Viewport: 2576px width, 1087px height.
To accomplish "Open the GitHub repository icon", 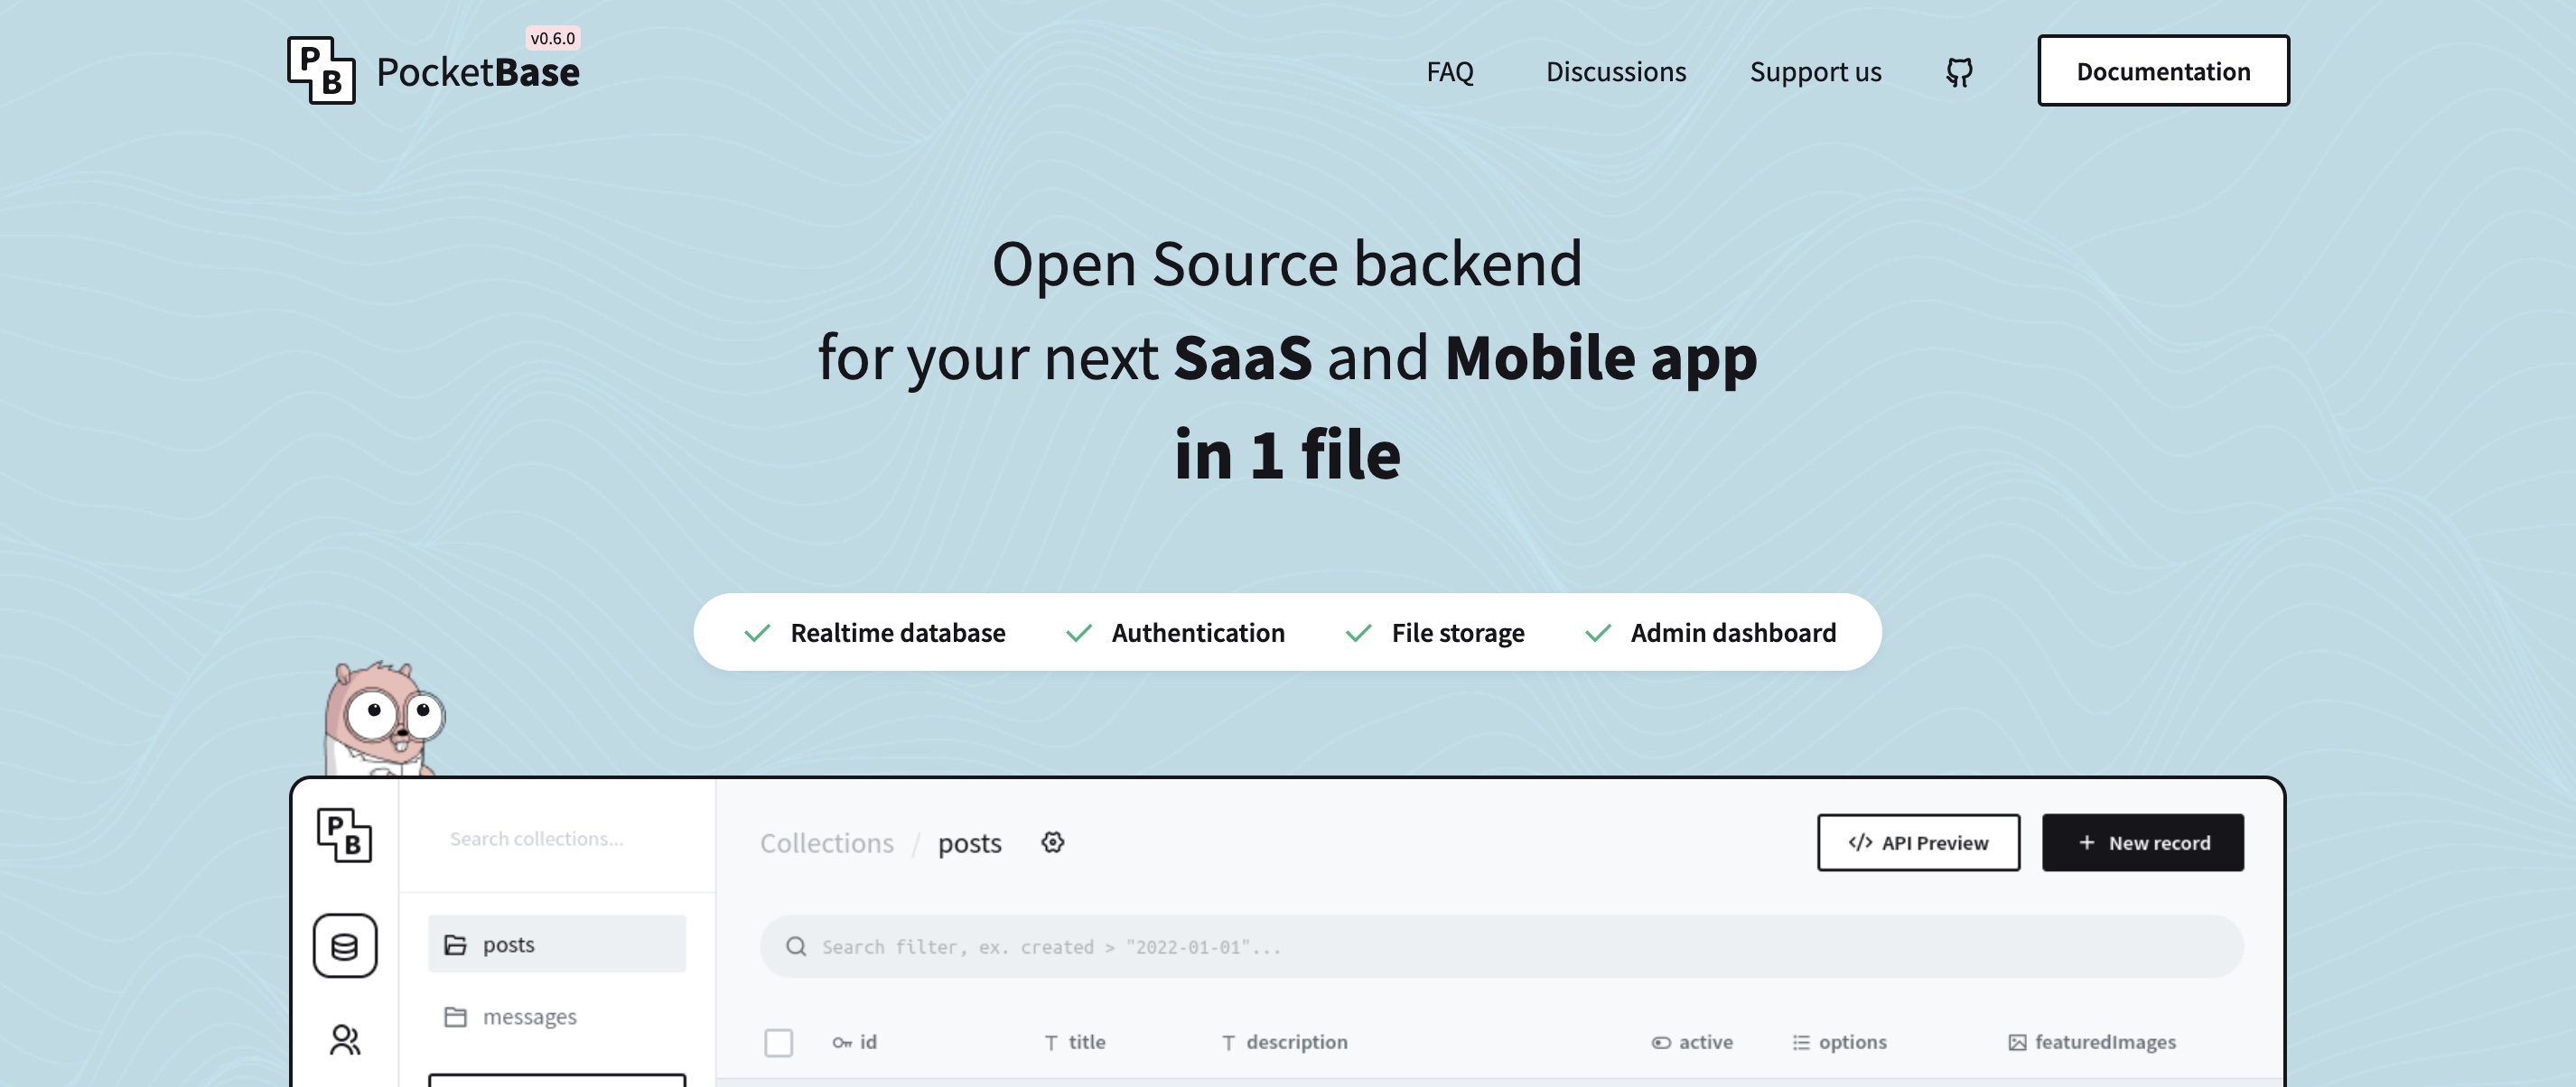I will [x=1959, y=72].
